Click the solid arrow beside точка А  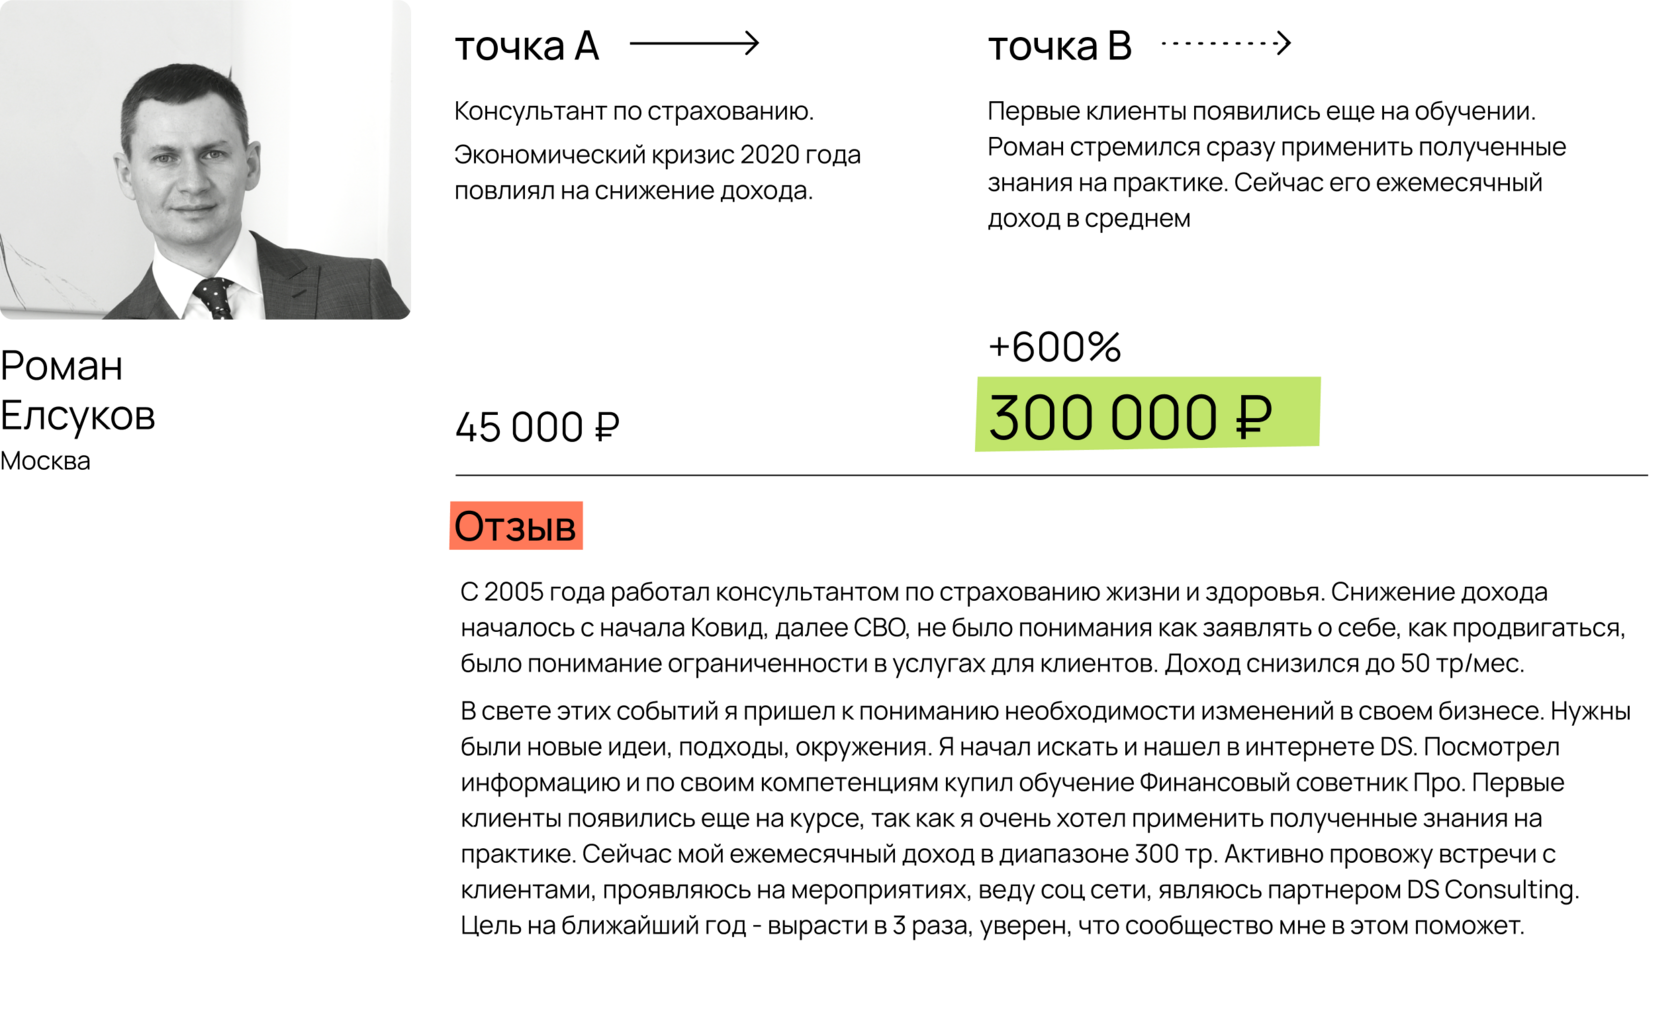click(x=694, y=43)
